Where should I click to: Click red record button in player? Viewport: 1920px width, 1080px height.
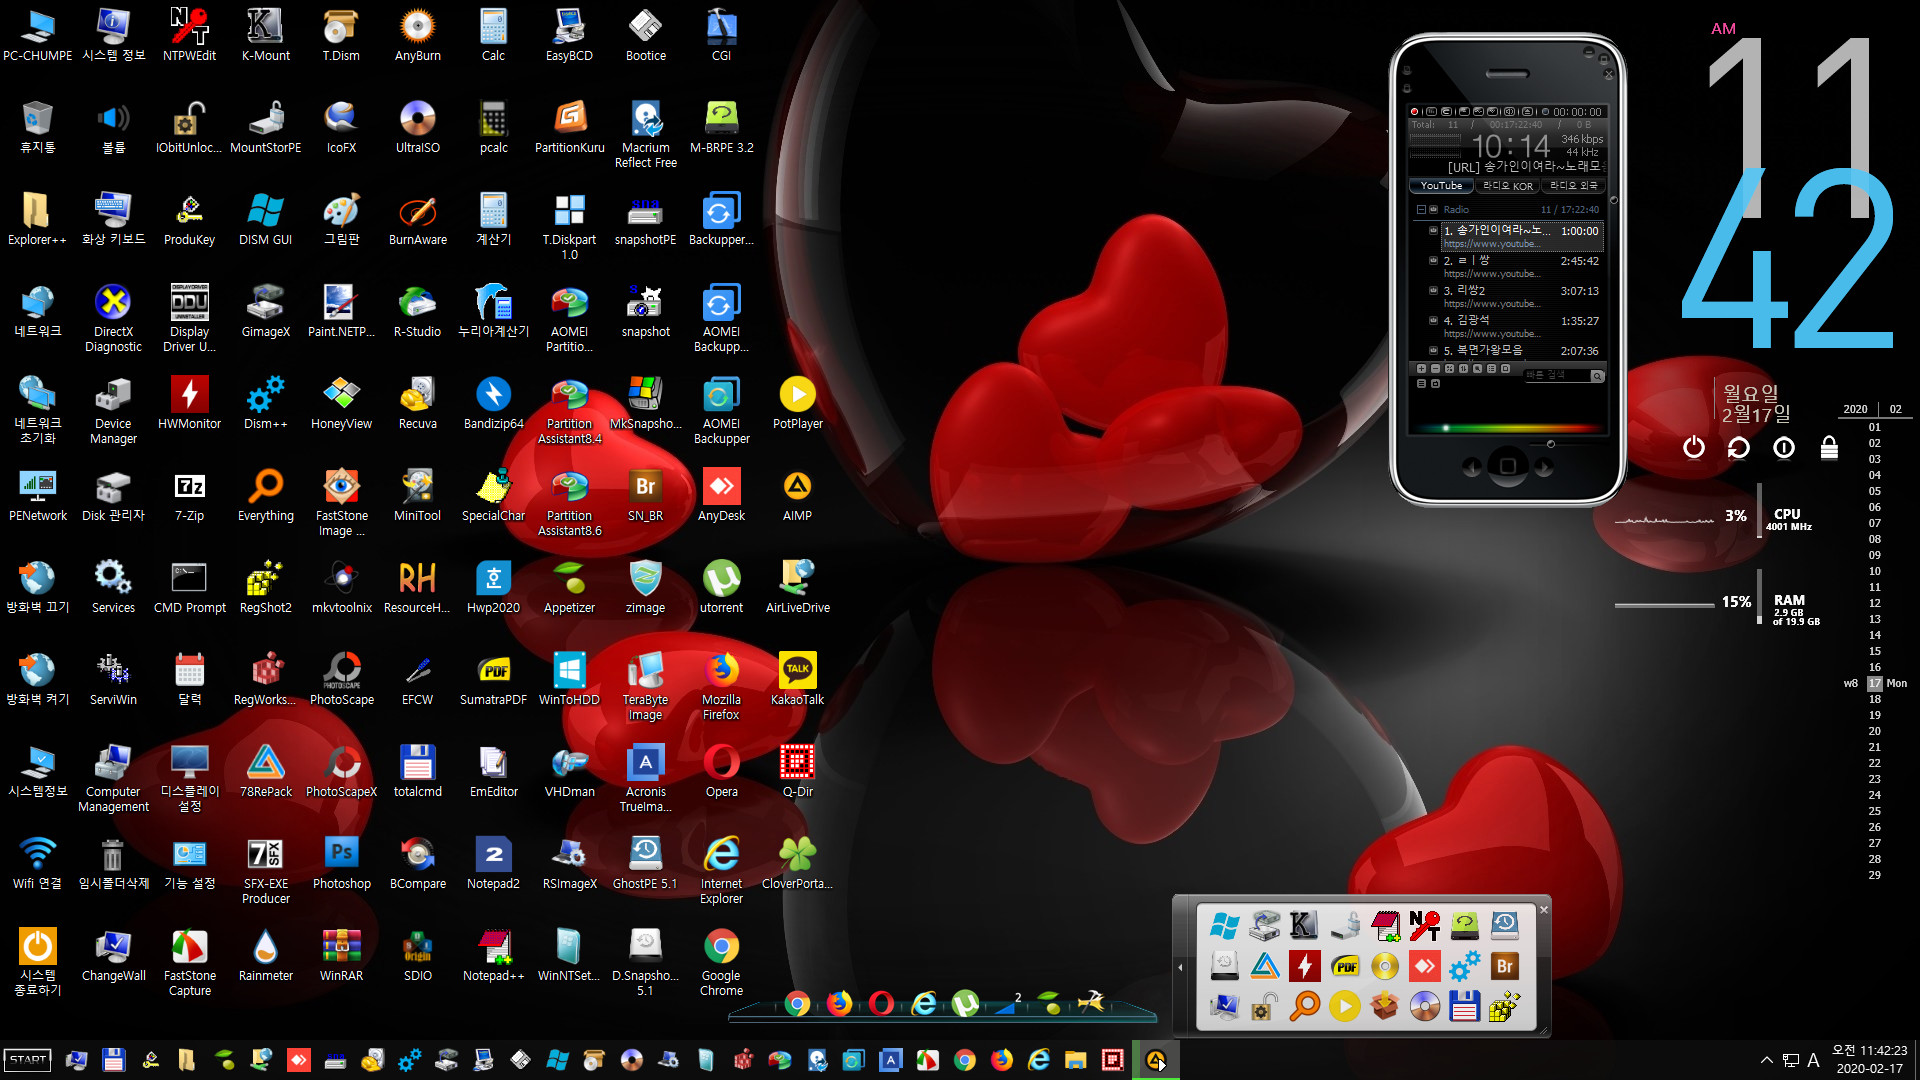(1414, 112)
